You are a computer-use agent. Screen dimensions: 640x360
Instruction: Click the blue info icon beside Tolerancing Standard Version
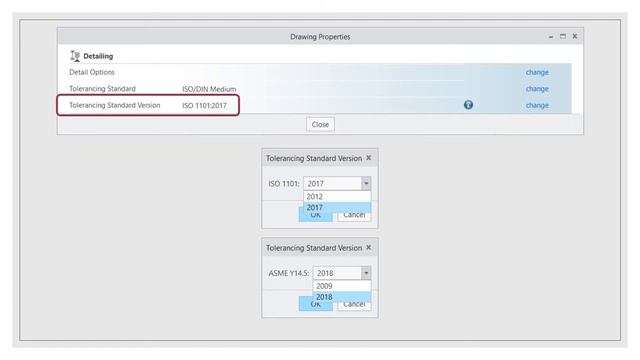click(468, 105)
